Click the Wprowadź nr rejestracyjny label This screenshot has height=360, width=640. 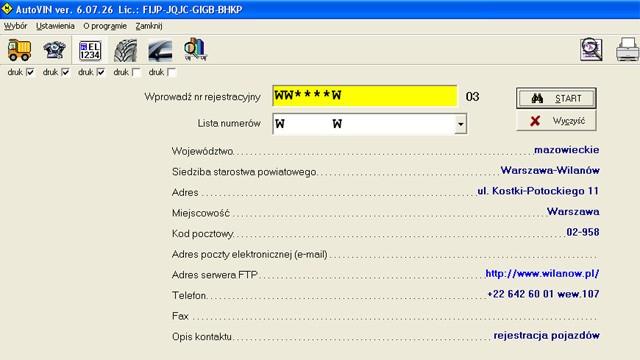(x=202, y=97)
